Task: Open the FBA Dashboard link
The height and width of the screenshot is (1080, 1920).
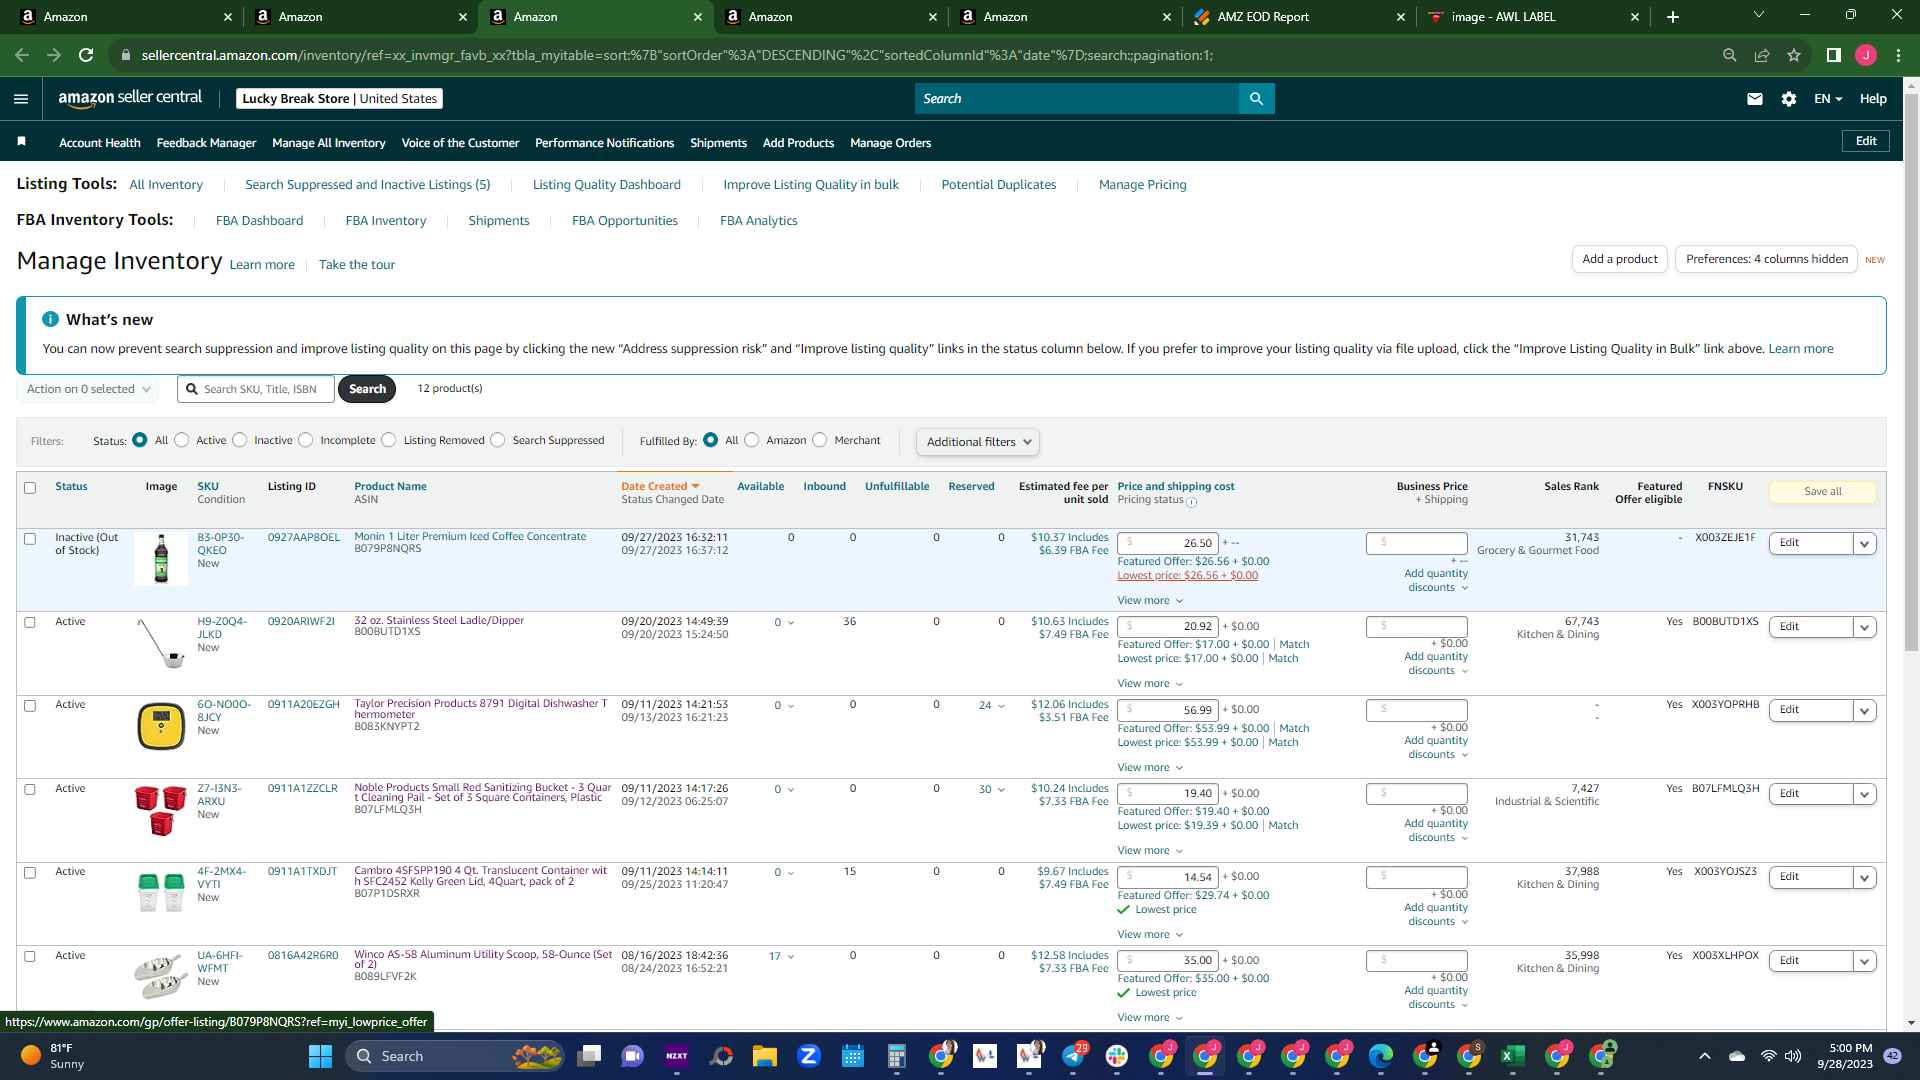Action: coord(259,221)
